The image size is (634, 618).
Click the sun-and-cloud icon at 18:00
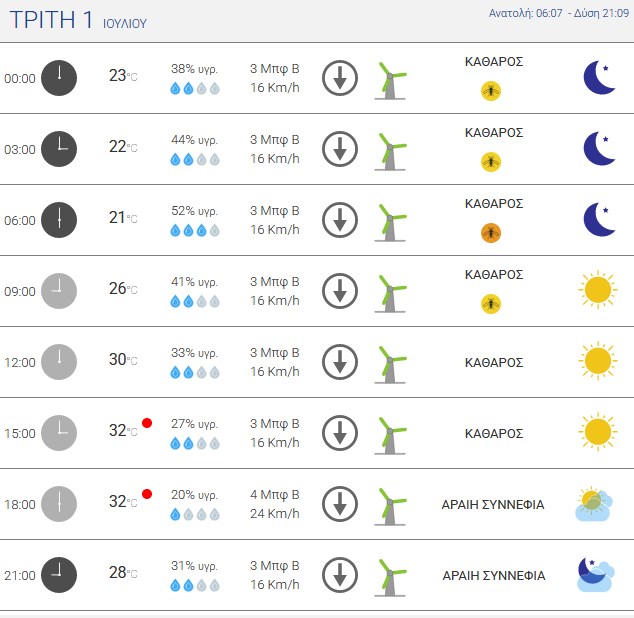click(594, 504)
